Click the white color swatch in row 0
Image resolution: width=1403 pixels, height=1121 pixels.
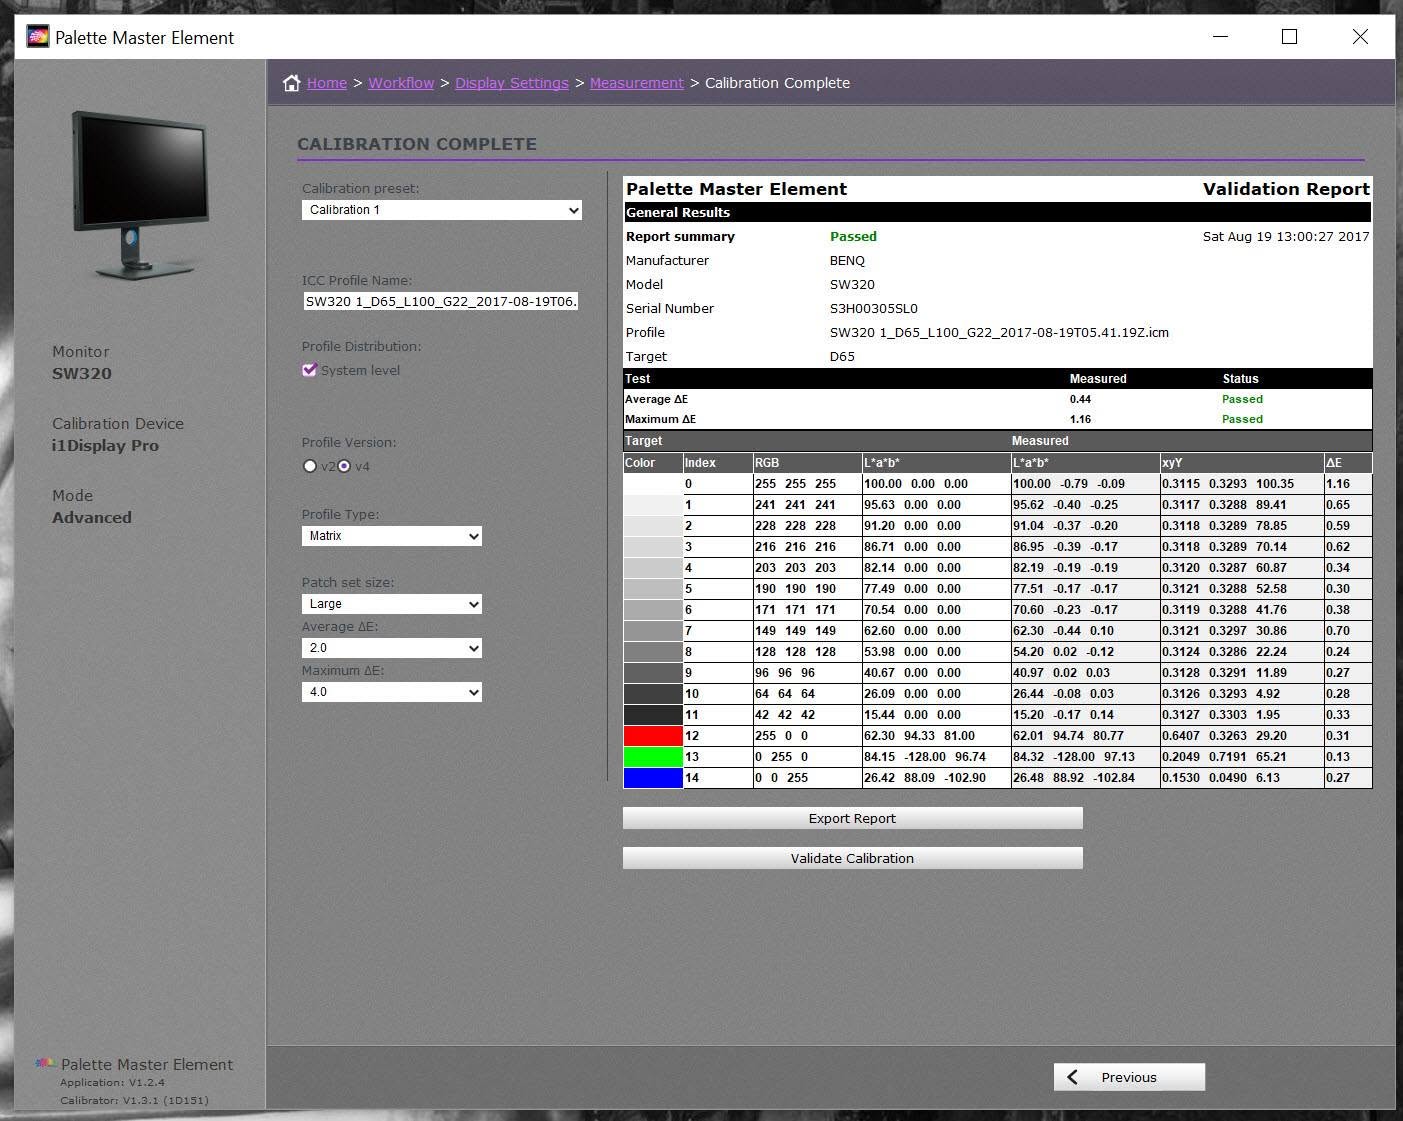point(653,484)
